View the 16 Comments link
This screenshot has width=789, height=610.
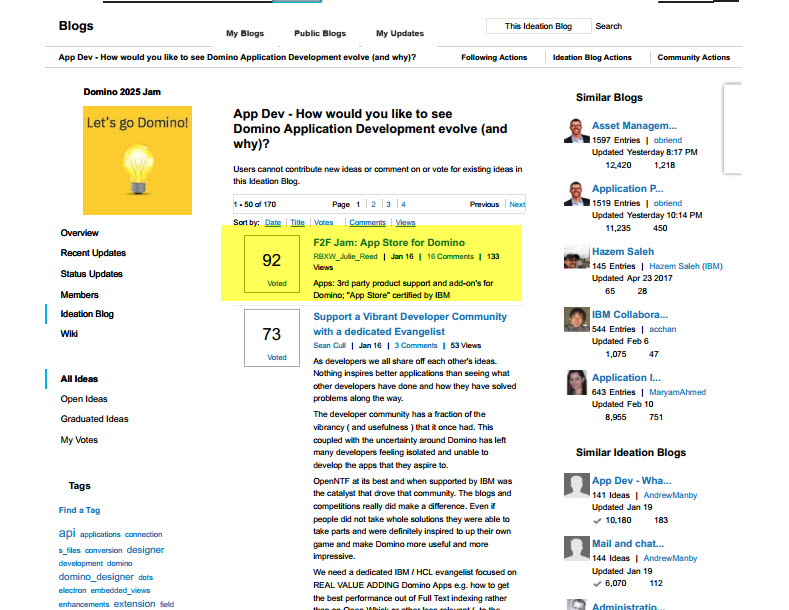coord(450,257)
